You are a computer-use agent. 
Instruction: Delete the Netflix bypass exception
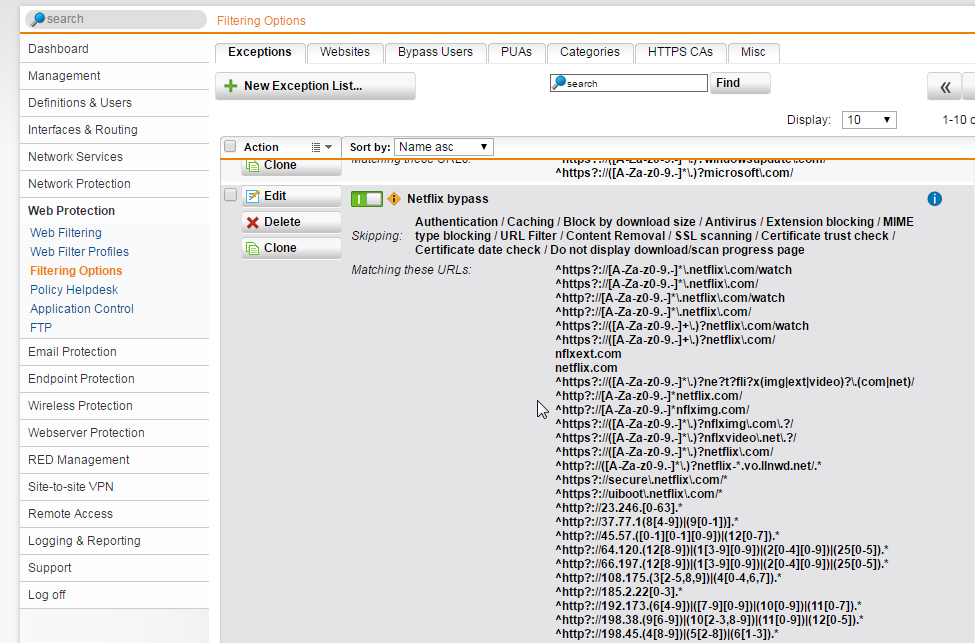[x=291, y=222]
